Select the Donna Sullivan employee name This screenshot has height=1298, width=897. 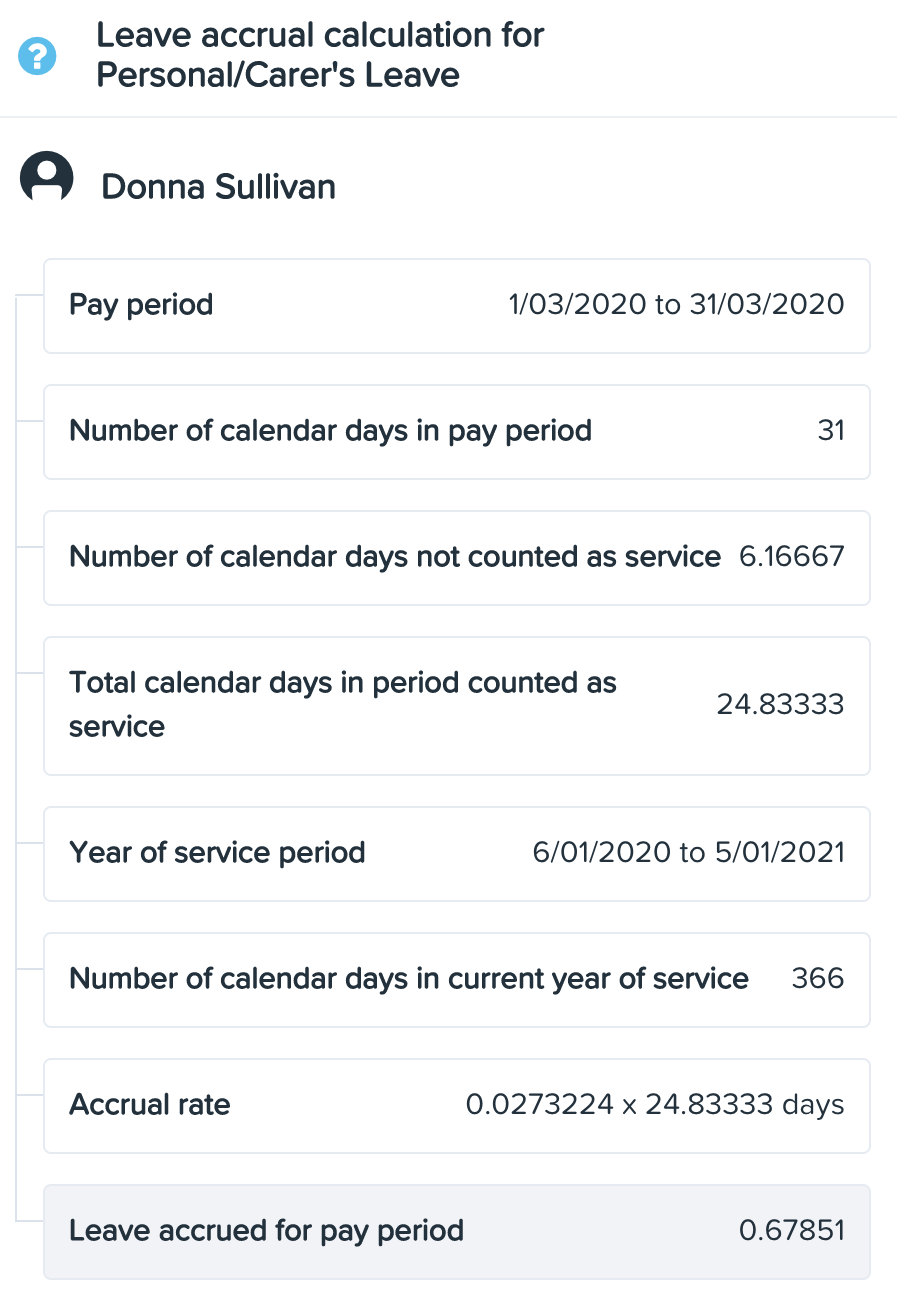click(219, 187)
